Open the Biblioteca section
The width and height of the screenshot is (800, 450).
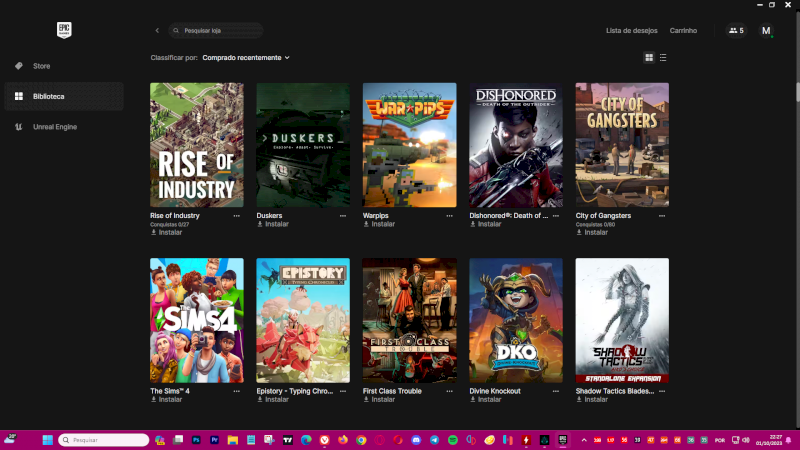[x=64, y=96]
